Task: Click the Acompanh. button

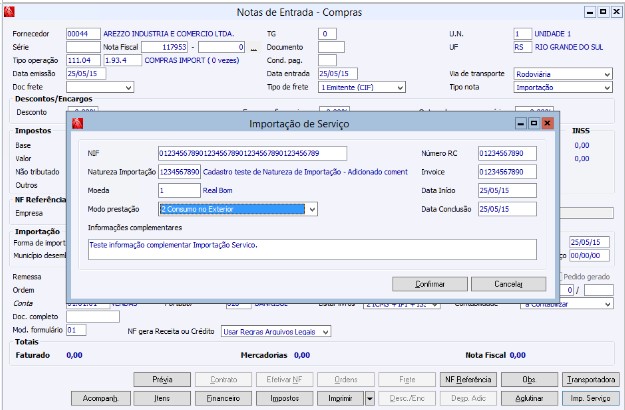Action: pyautogui.click(x=100, y=398)
